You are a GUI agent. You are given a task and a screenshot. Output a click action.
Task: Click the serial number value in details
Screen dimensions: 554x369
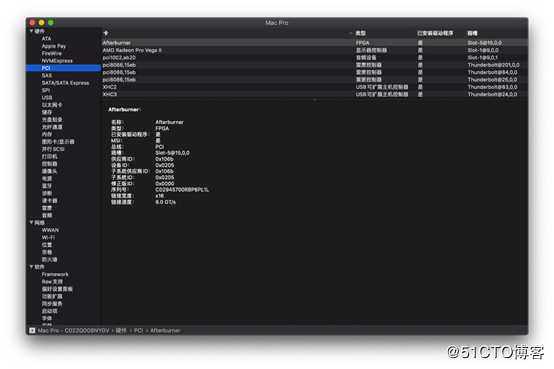(182, 190)
